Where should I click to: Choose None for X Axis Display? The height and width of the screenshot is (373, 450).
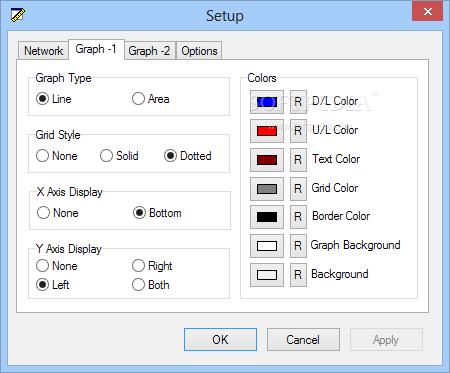coord(57,213)
